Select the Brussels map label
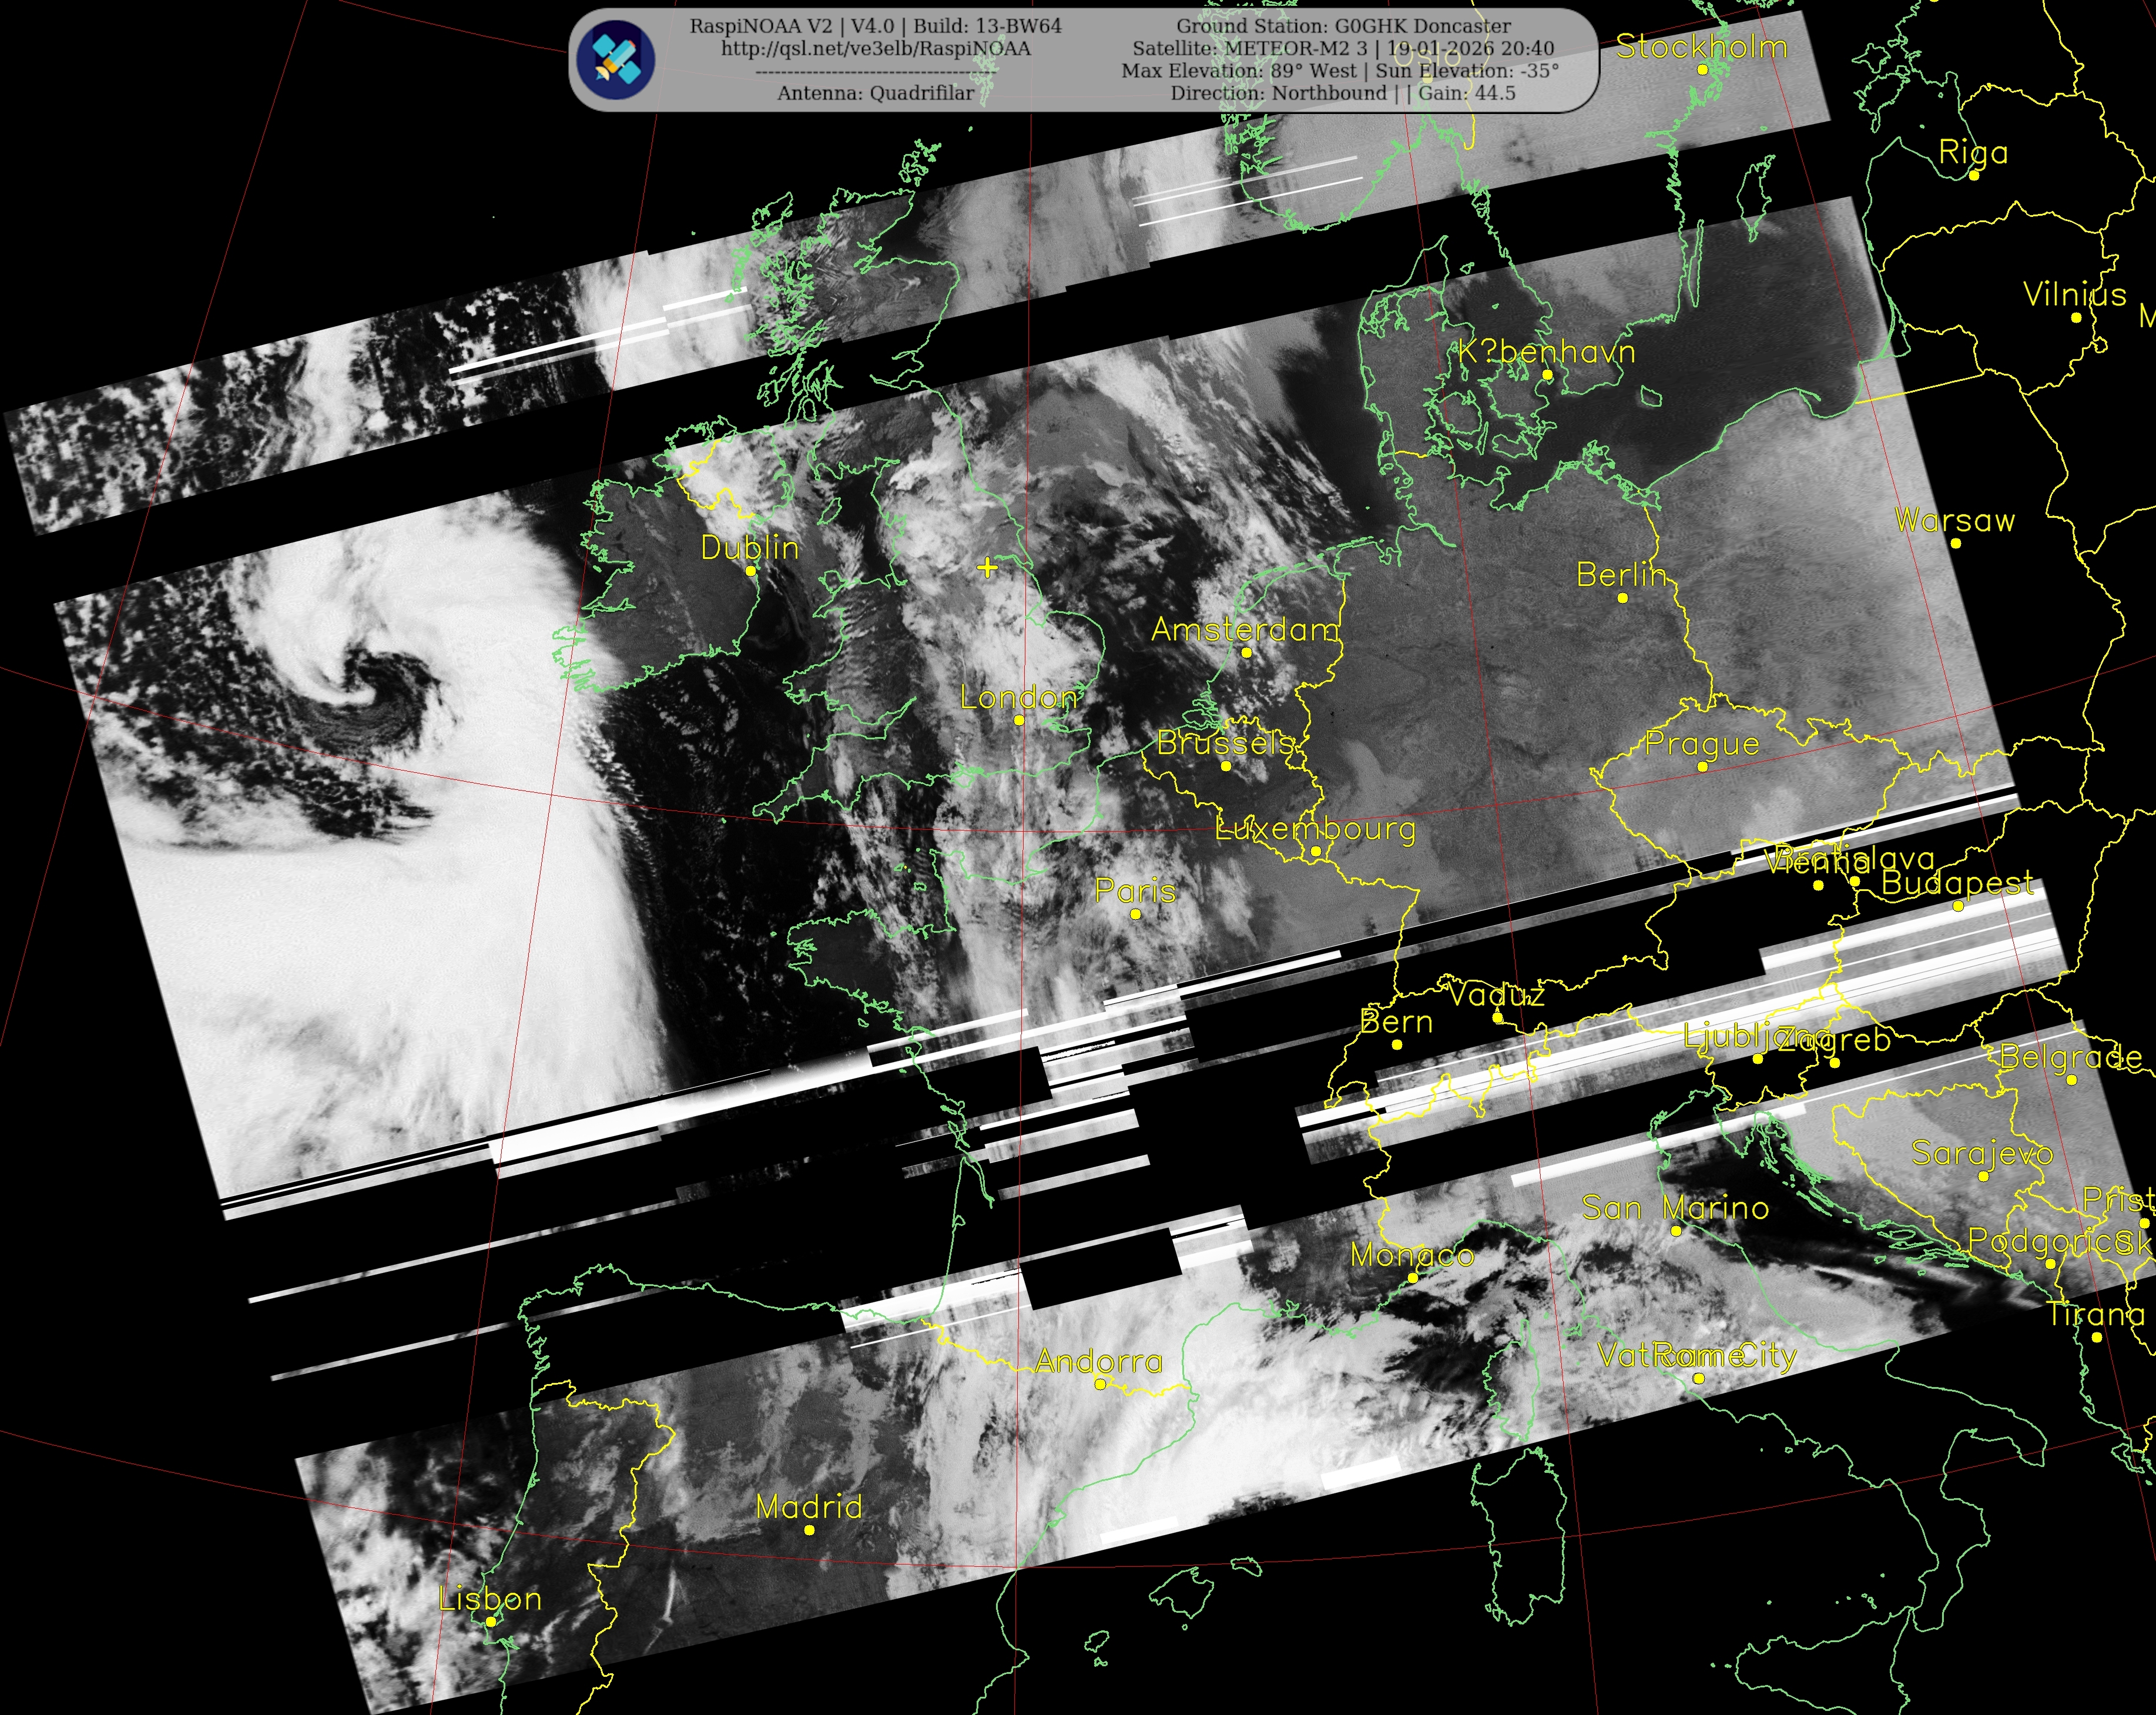Viewport: 2156px width, 1715px height. coord(1225,743)
